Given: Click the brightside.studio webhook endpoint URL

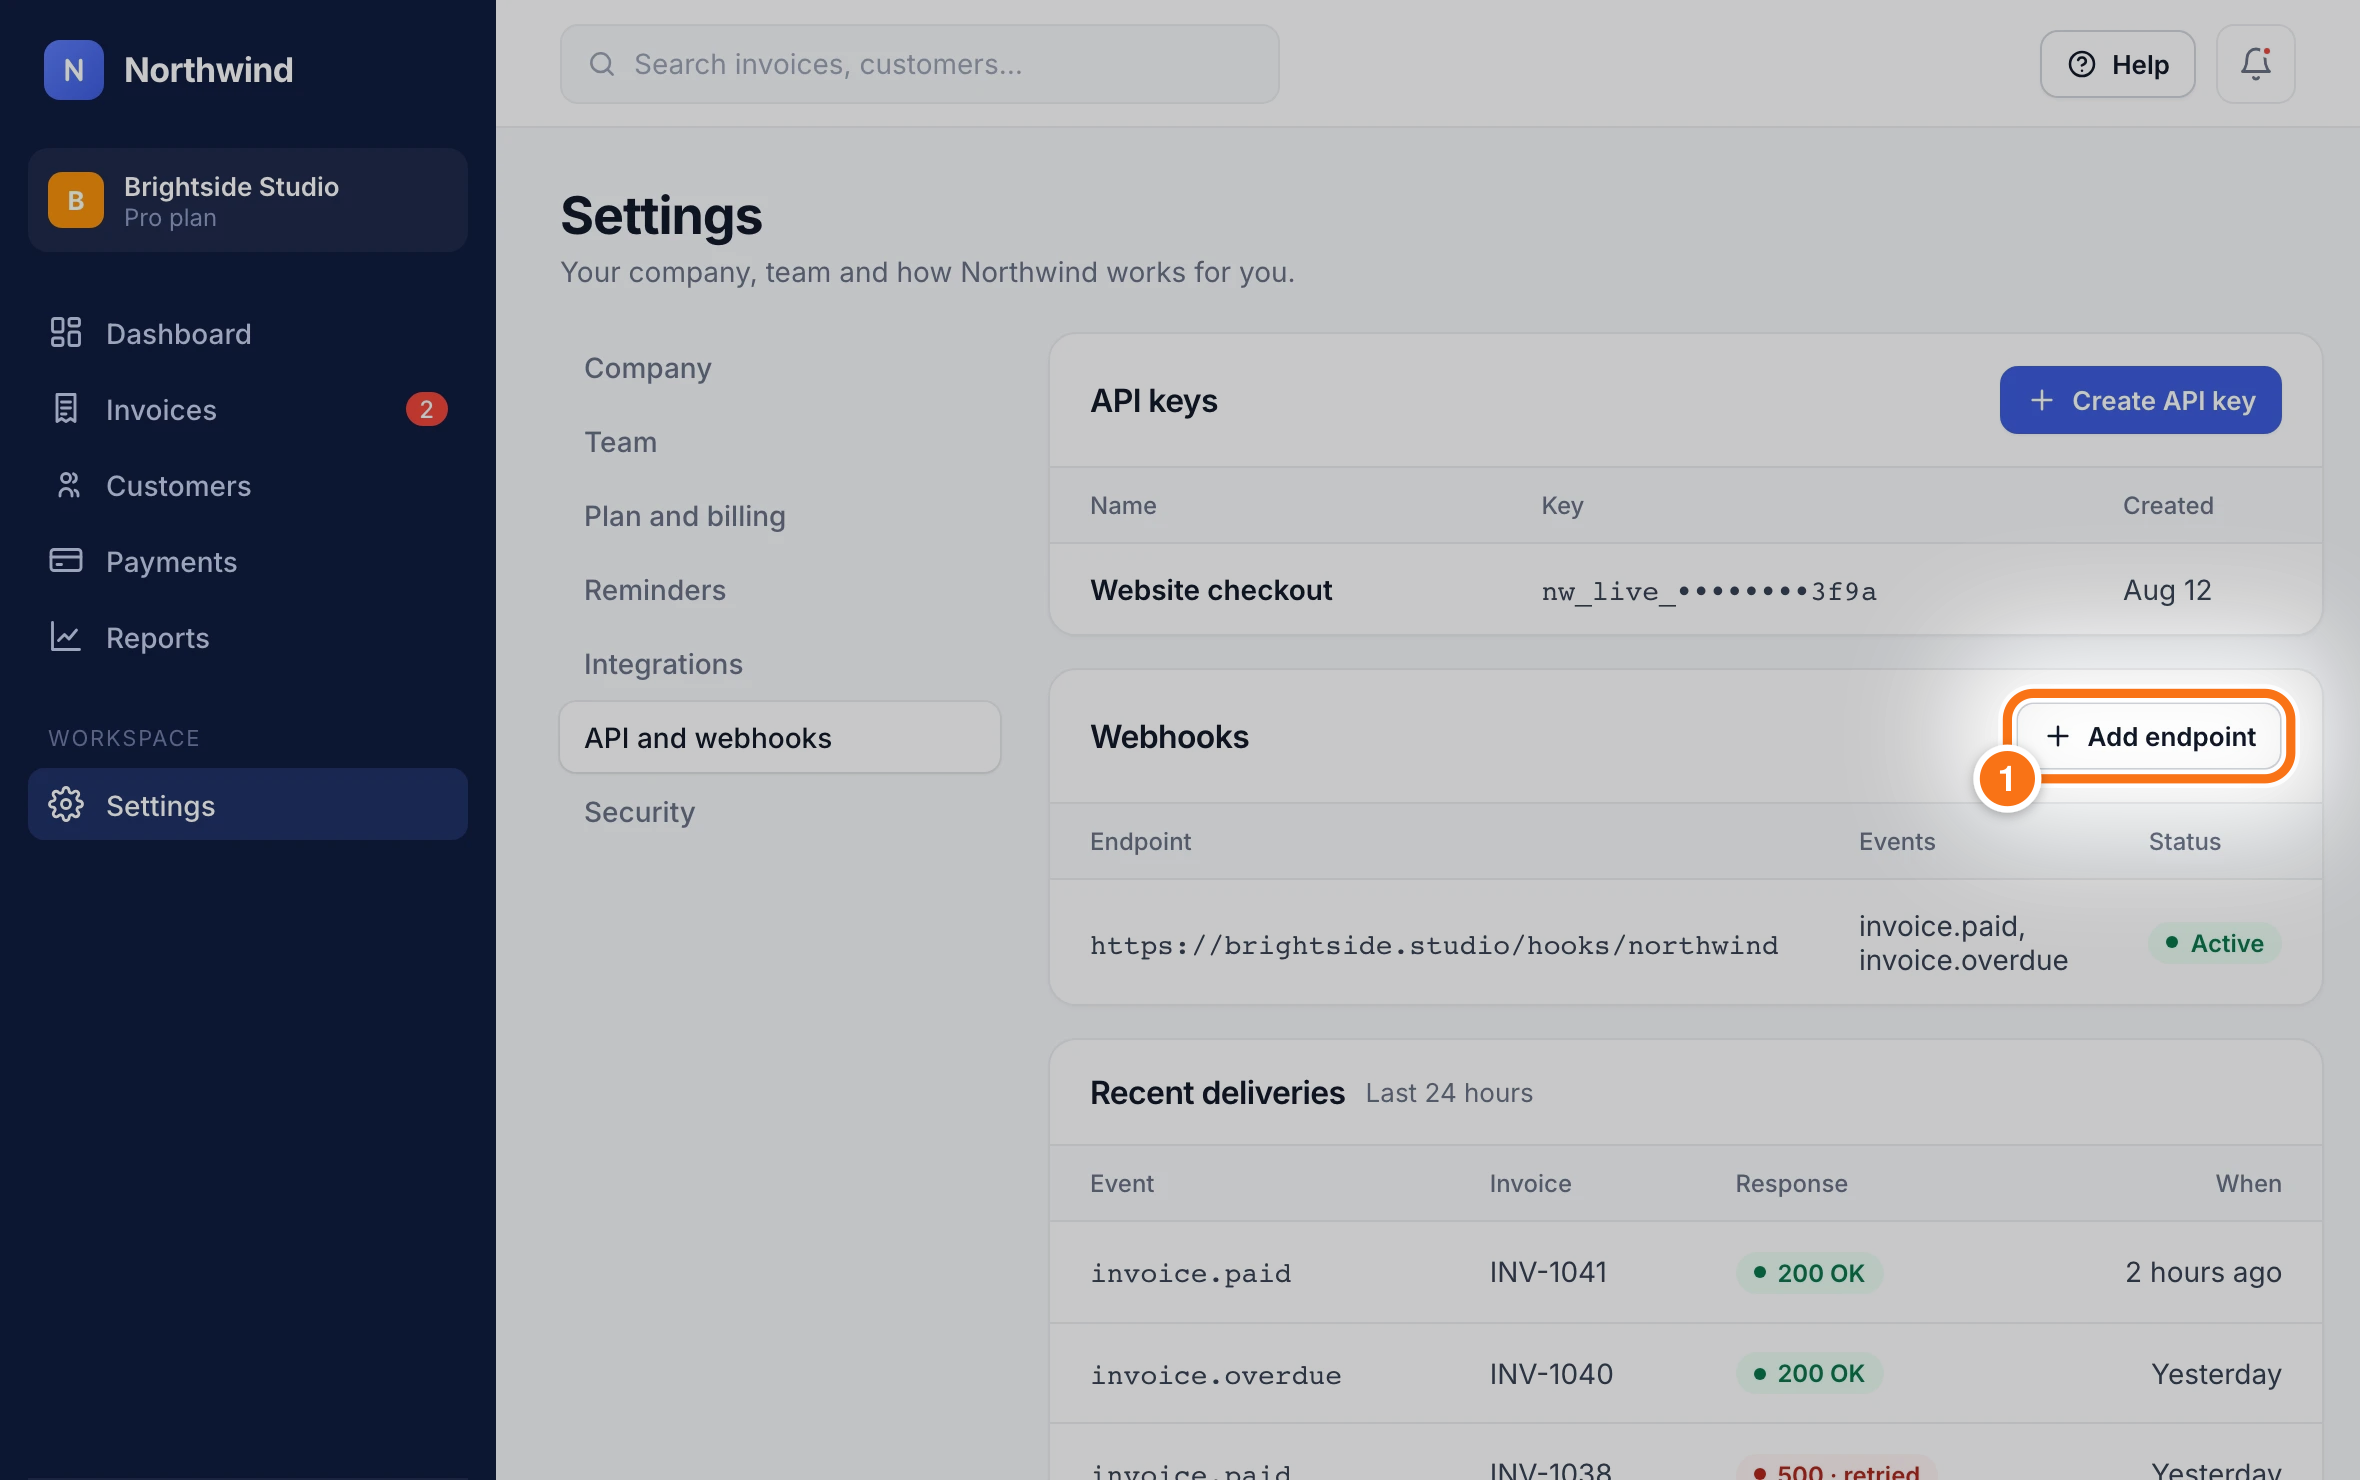Looking at the screenshot, I should tap(1434, 945).
